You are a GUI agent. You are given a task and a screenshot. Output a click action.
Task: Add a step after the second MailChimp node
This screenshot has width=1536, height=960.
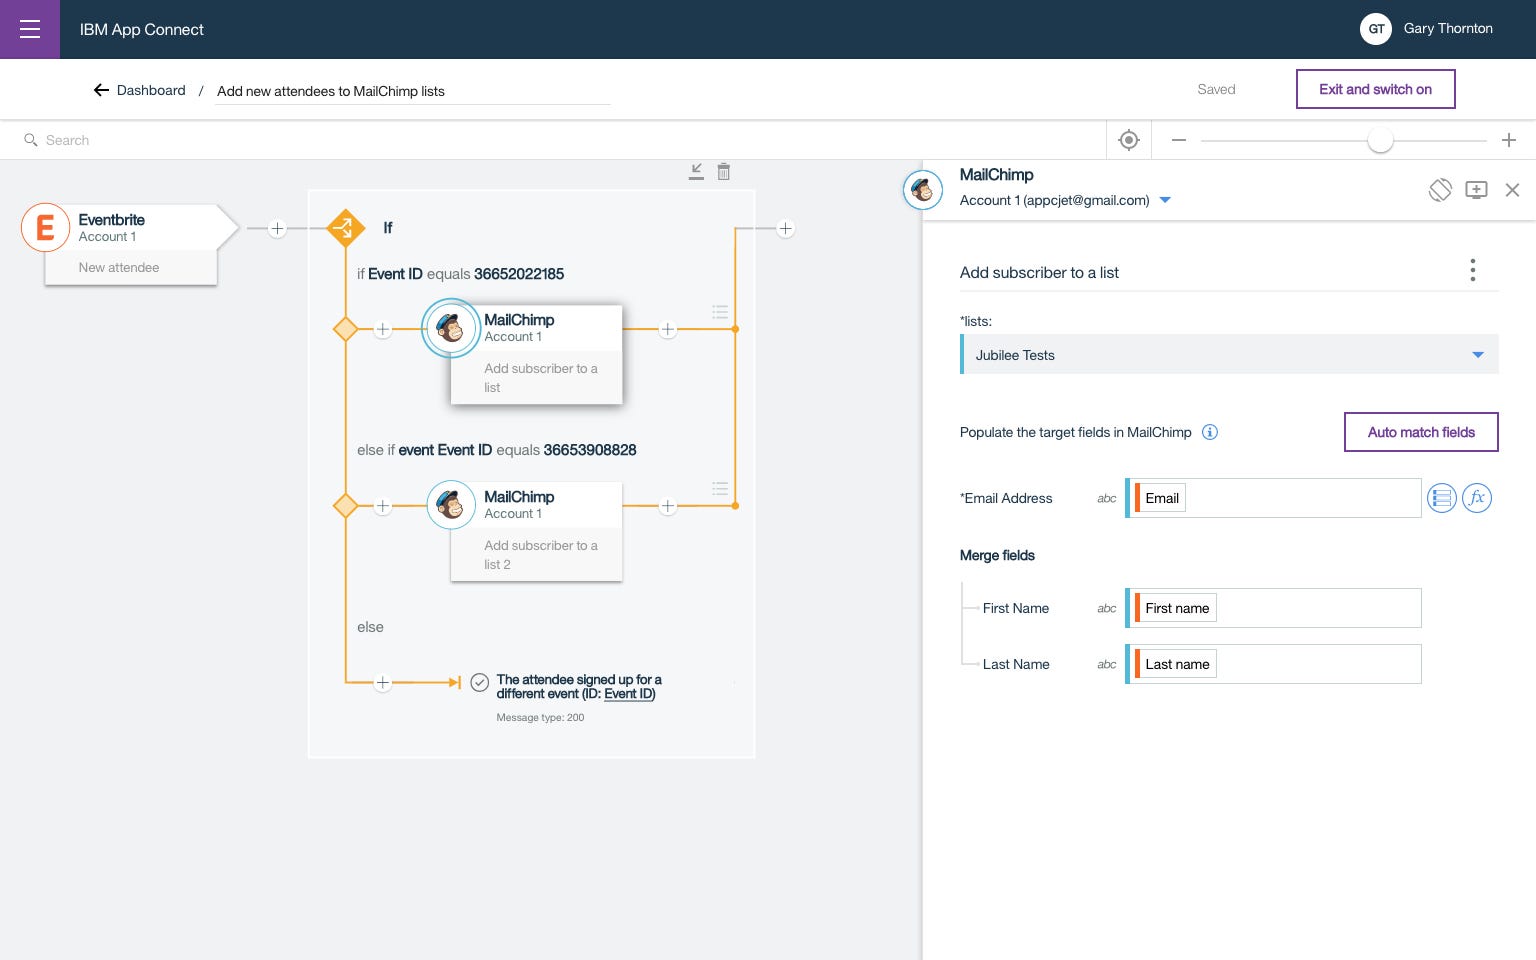coord(668,506)
